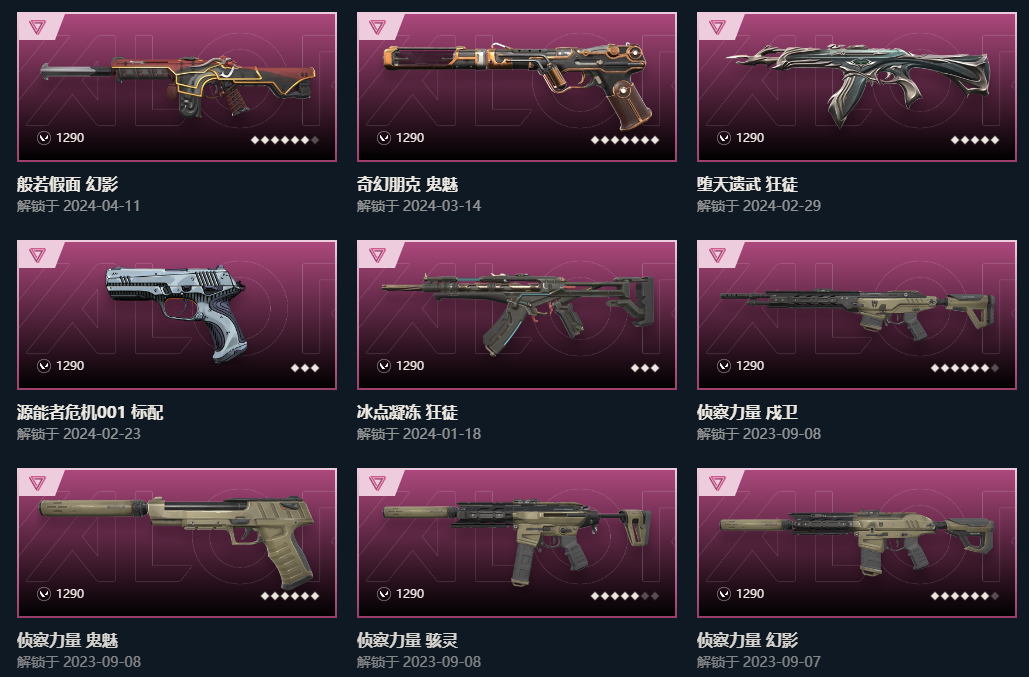Image resolution: width=1029 pixels, height=677 pixels.
Task: Click the tier badge on 奇幻朋克 鬼魅 card
Action: (x=377, y=27)
